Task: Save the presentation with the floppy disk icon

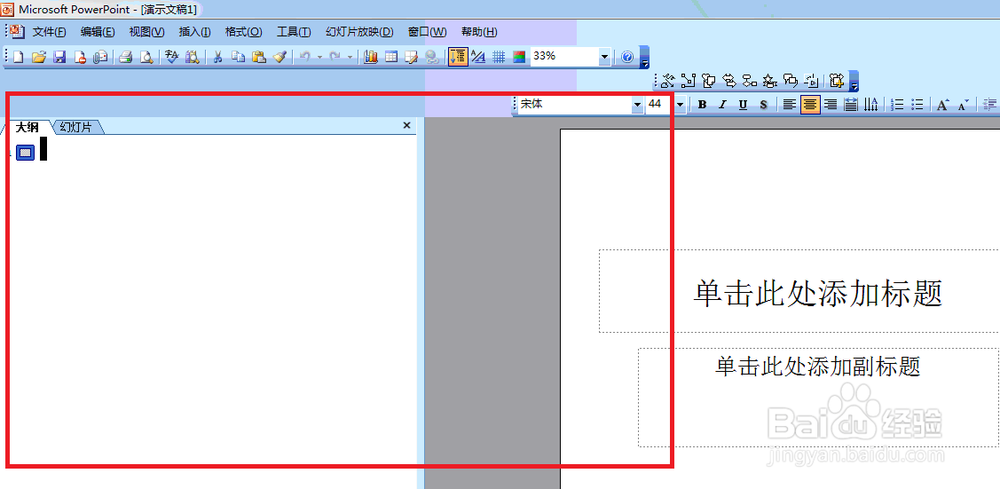Action: click(59, 57)
